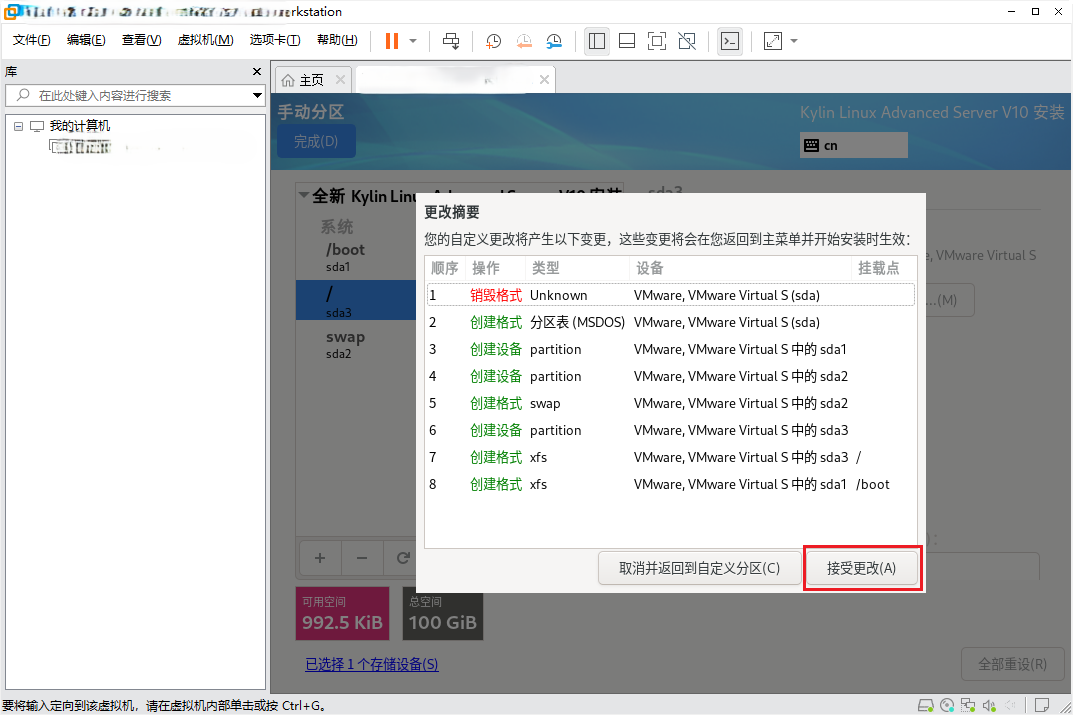Click the 操作 column header

click(495, 268)
